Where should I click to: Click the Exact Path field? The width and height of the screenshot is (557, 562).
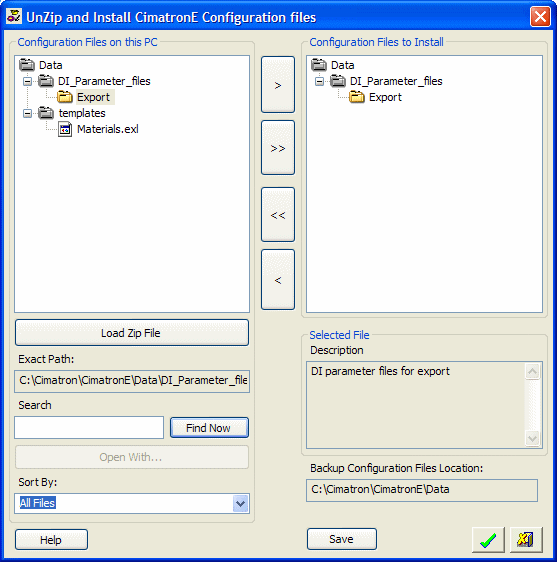tap(132, 381)
